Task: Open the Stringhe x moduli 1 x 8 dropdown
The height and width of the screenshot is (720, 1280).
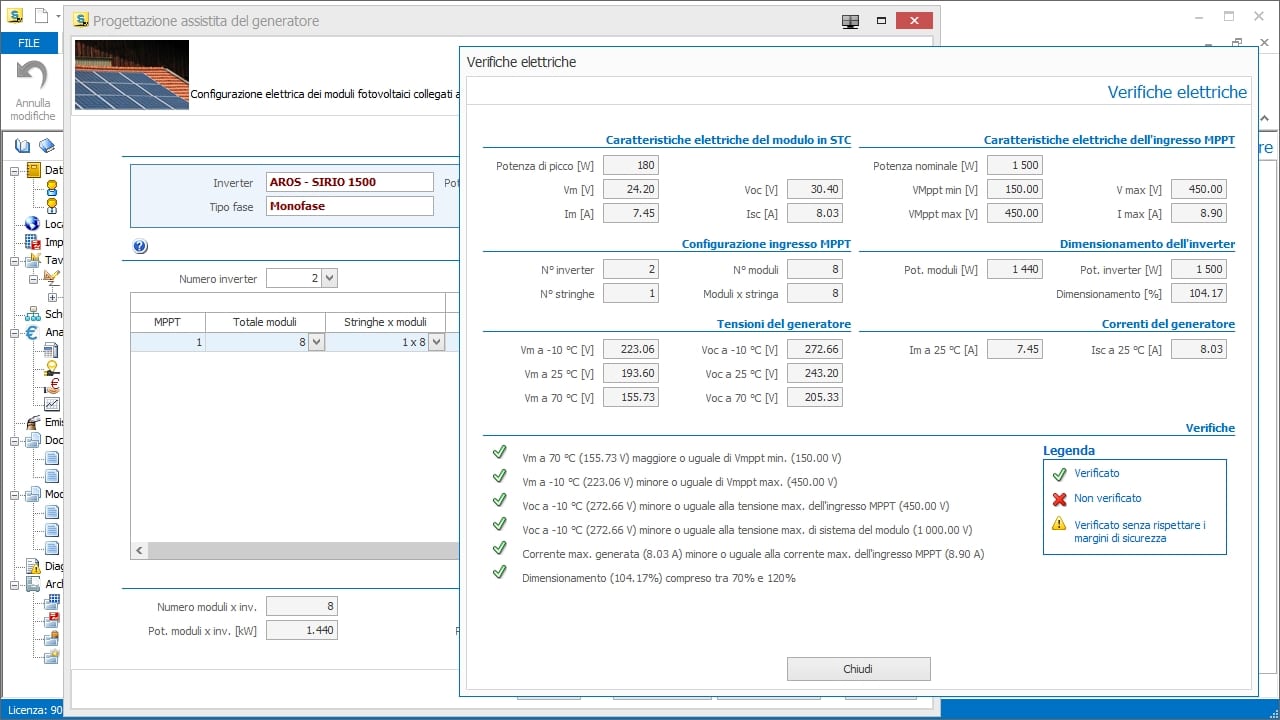Action: [436, 342]
